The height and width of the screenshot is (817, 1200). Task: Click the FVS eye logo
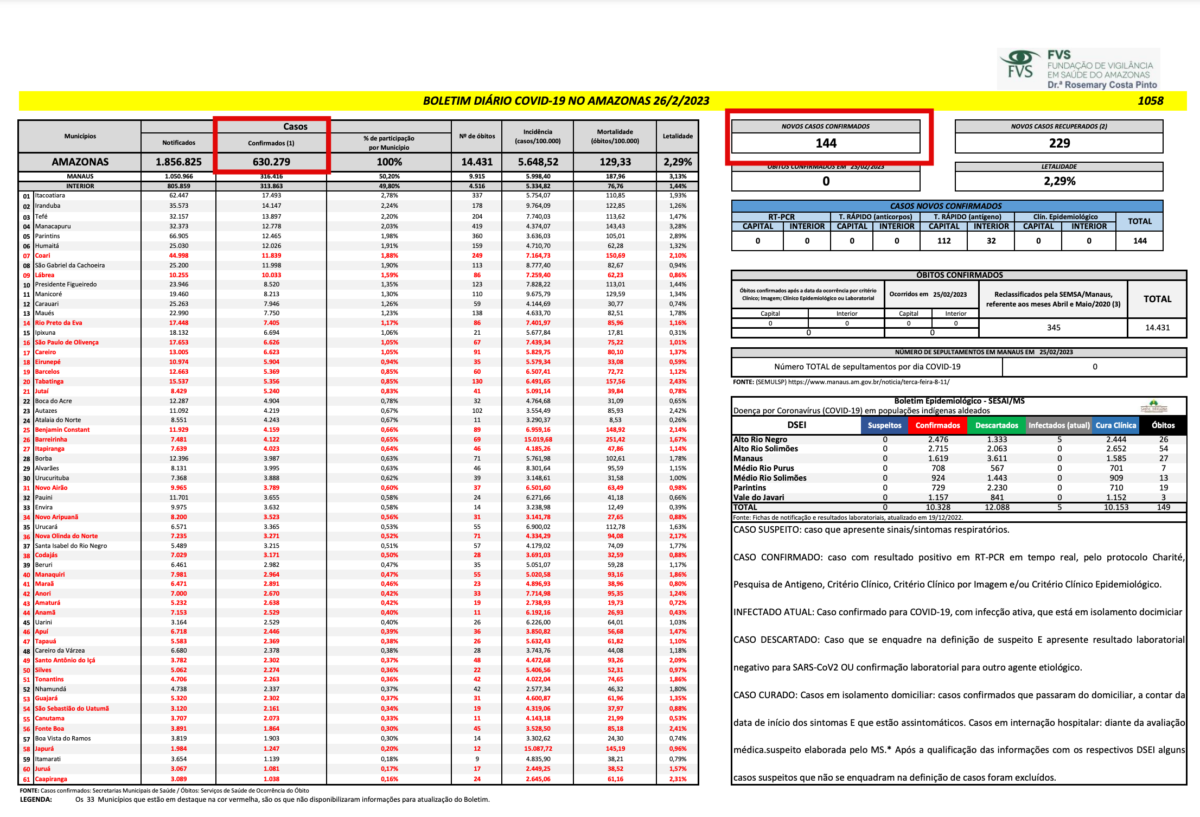tap(1021, 65)
